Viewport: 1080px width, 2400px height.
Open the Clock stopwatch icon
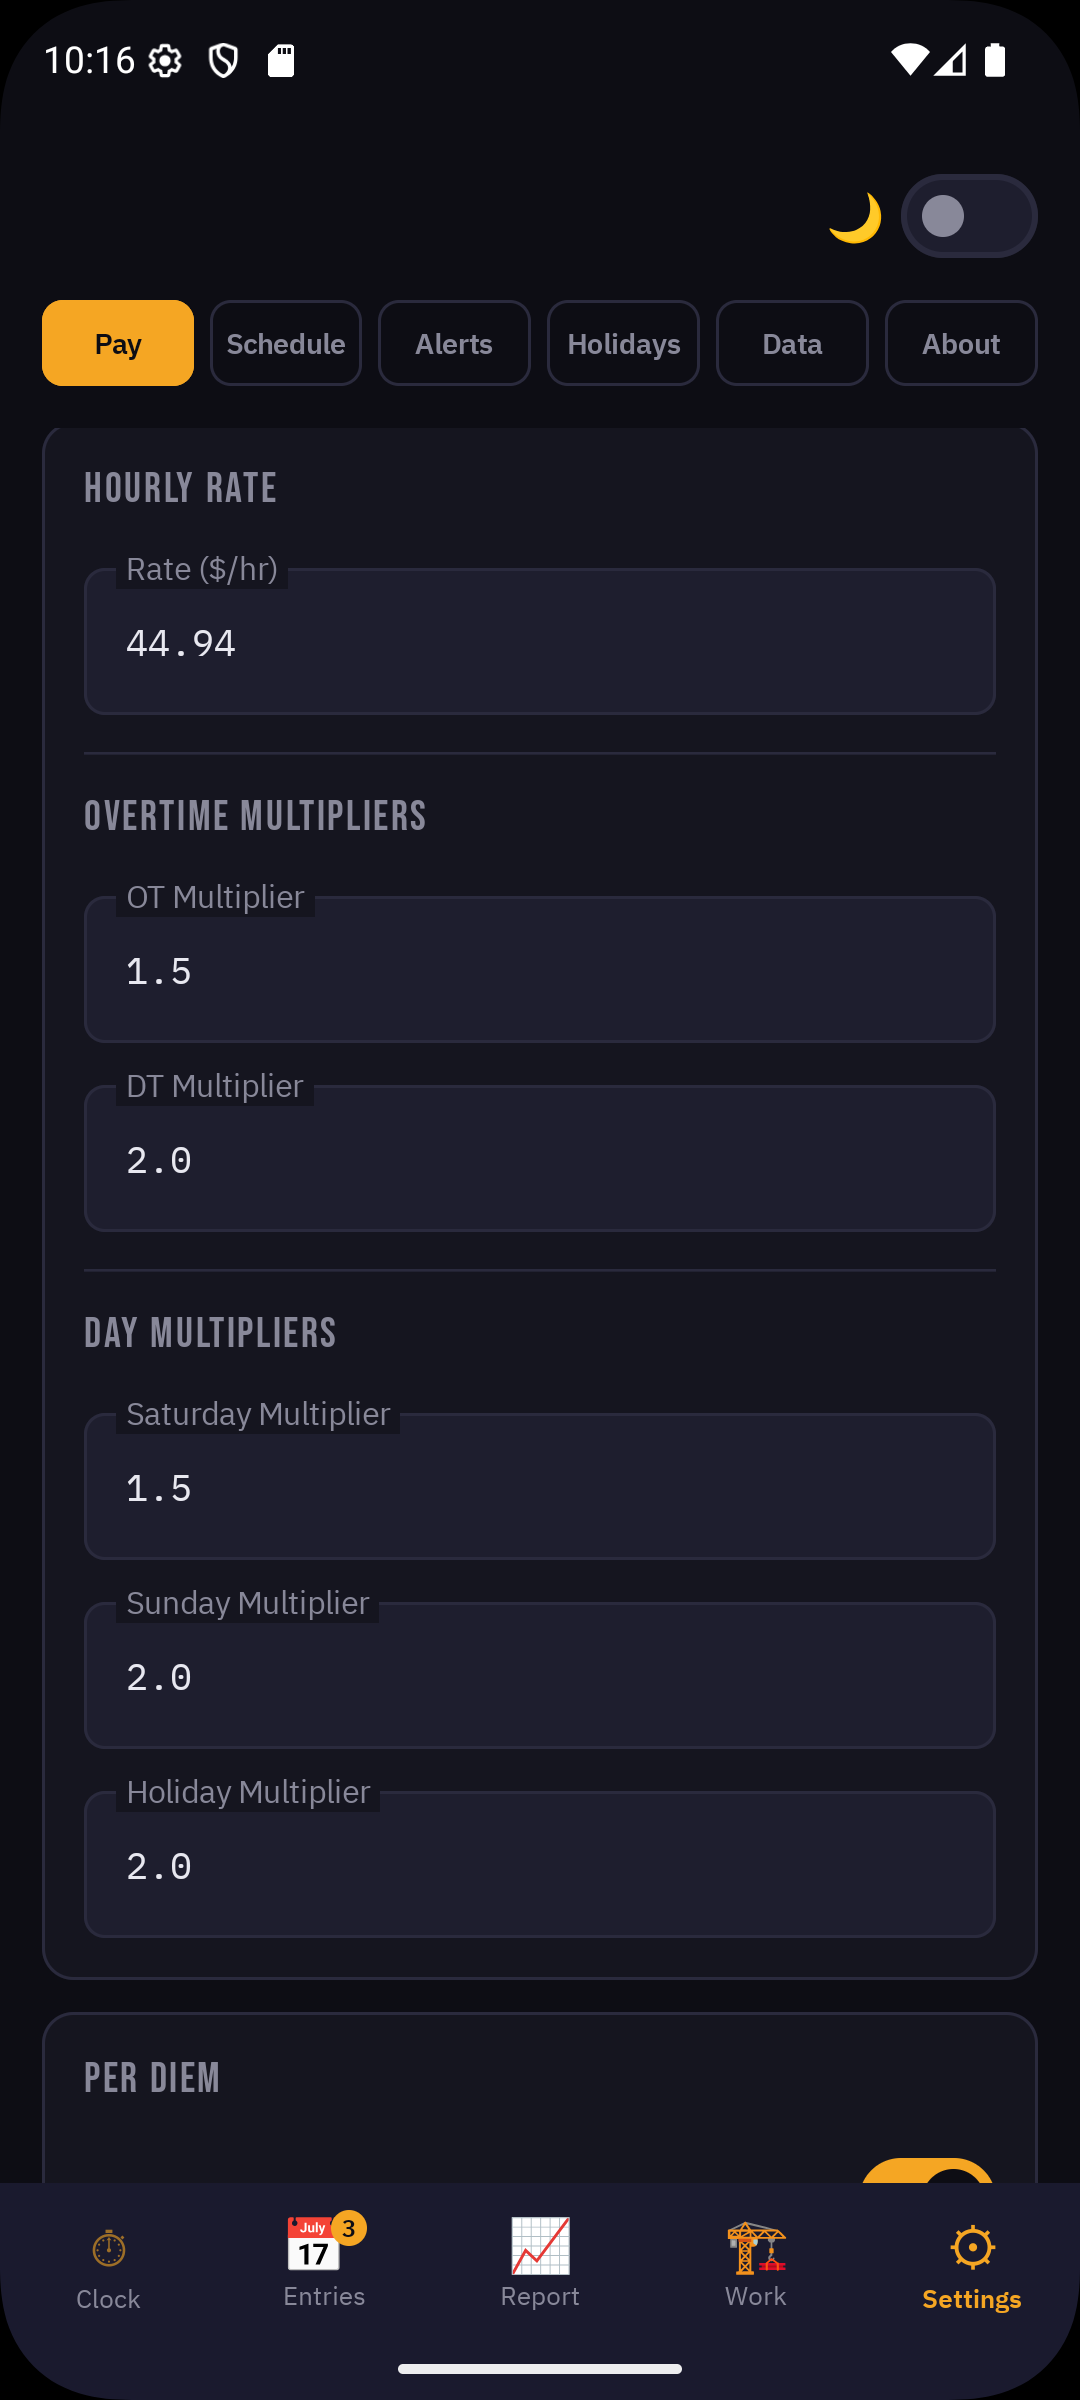107,2248
